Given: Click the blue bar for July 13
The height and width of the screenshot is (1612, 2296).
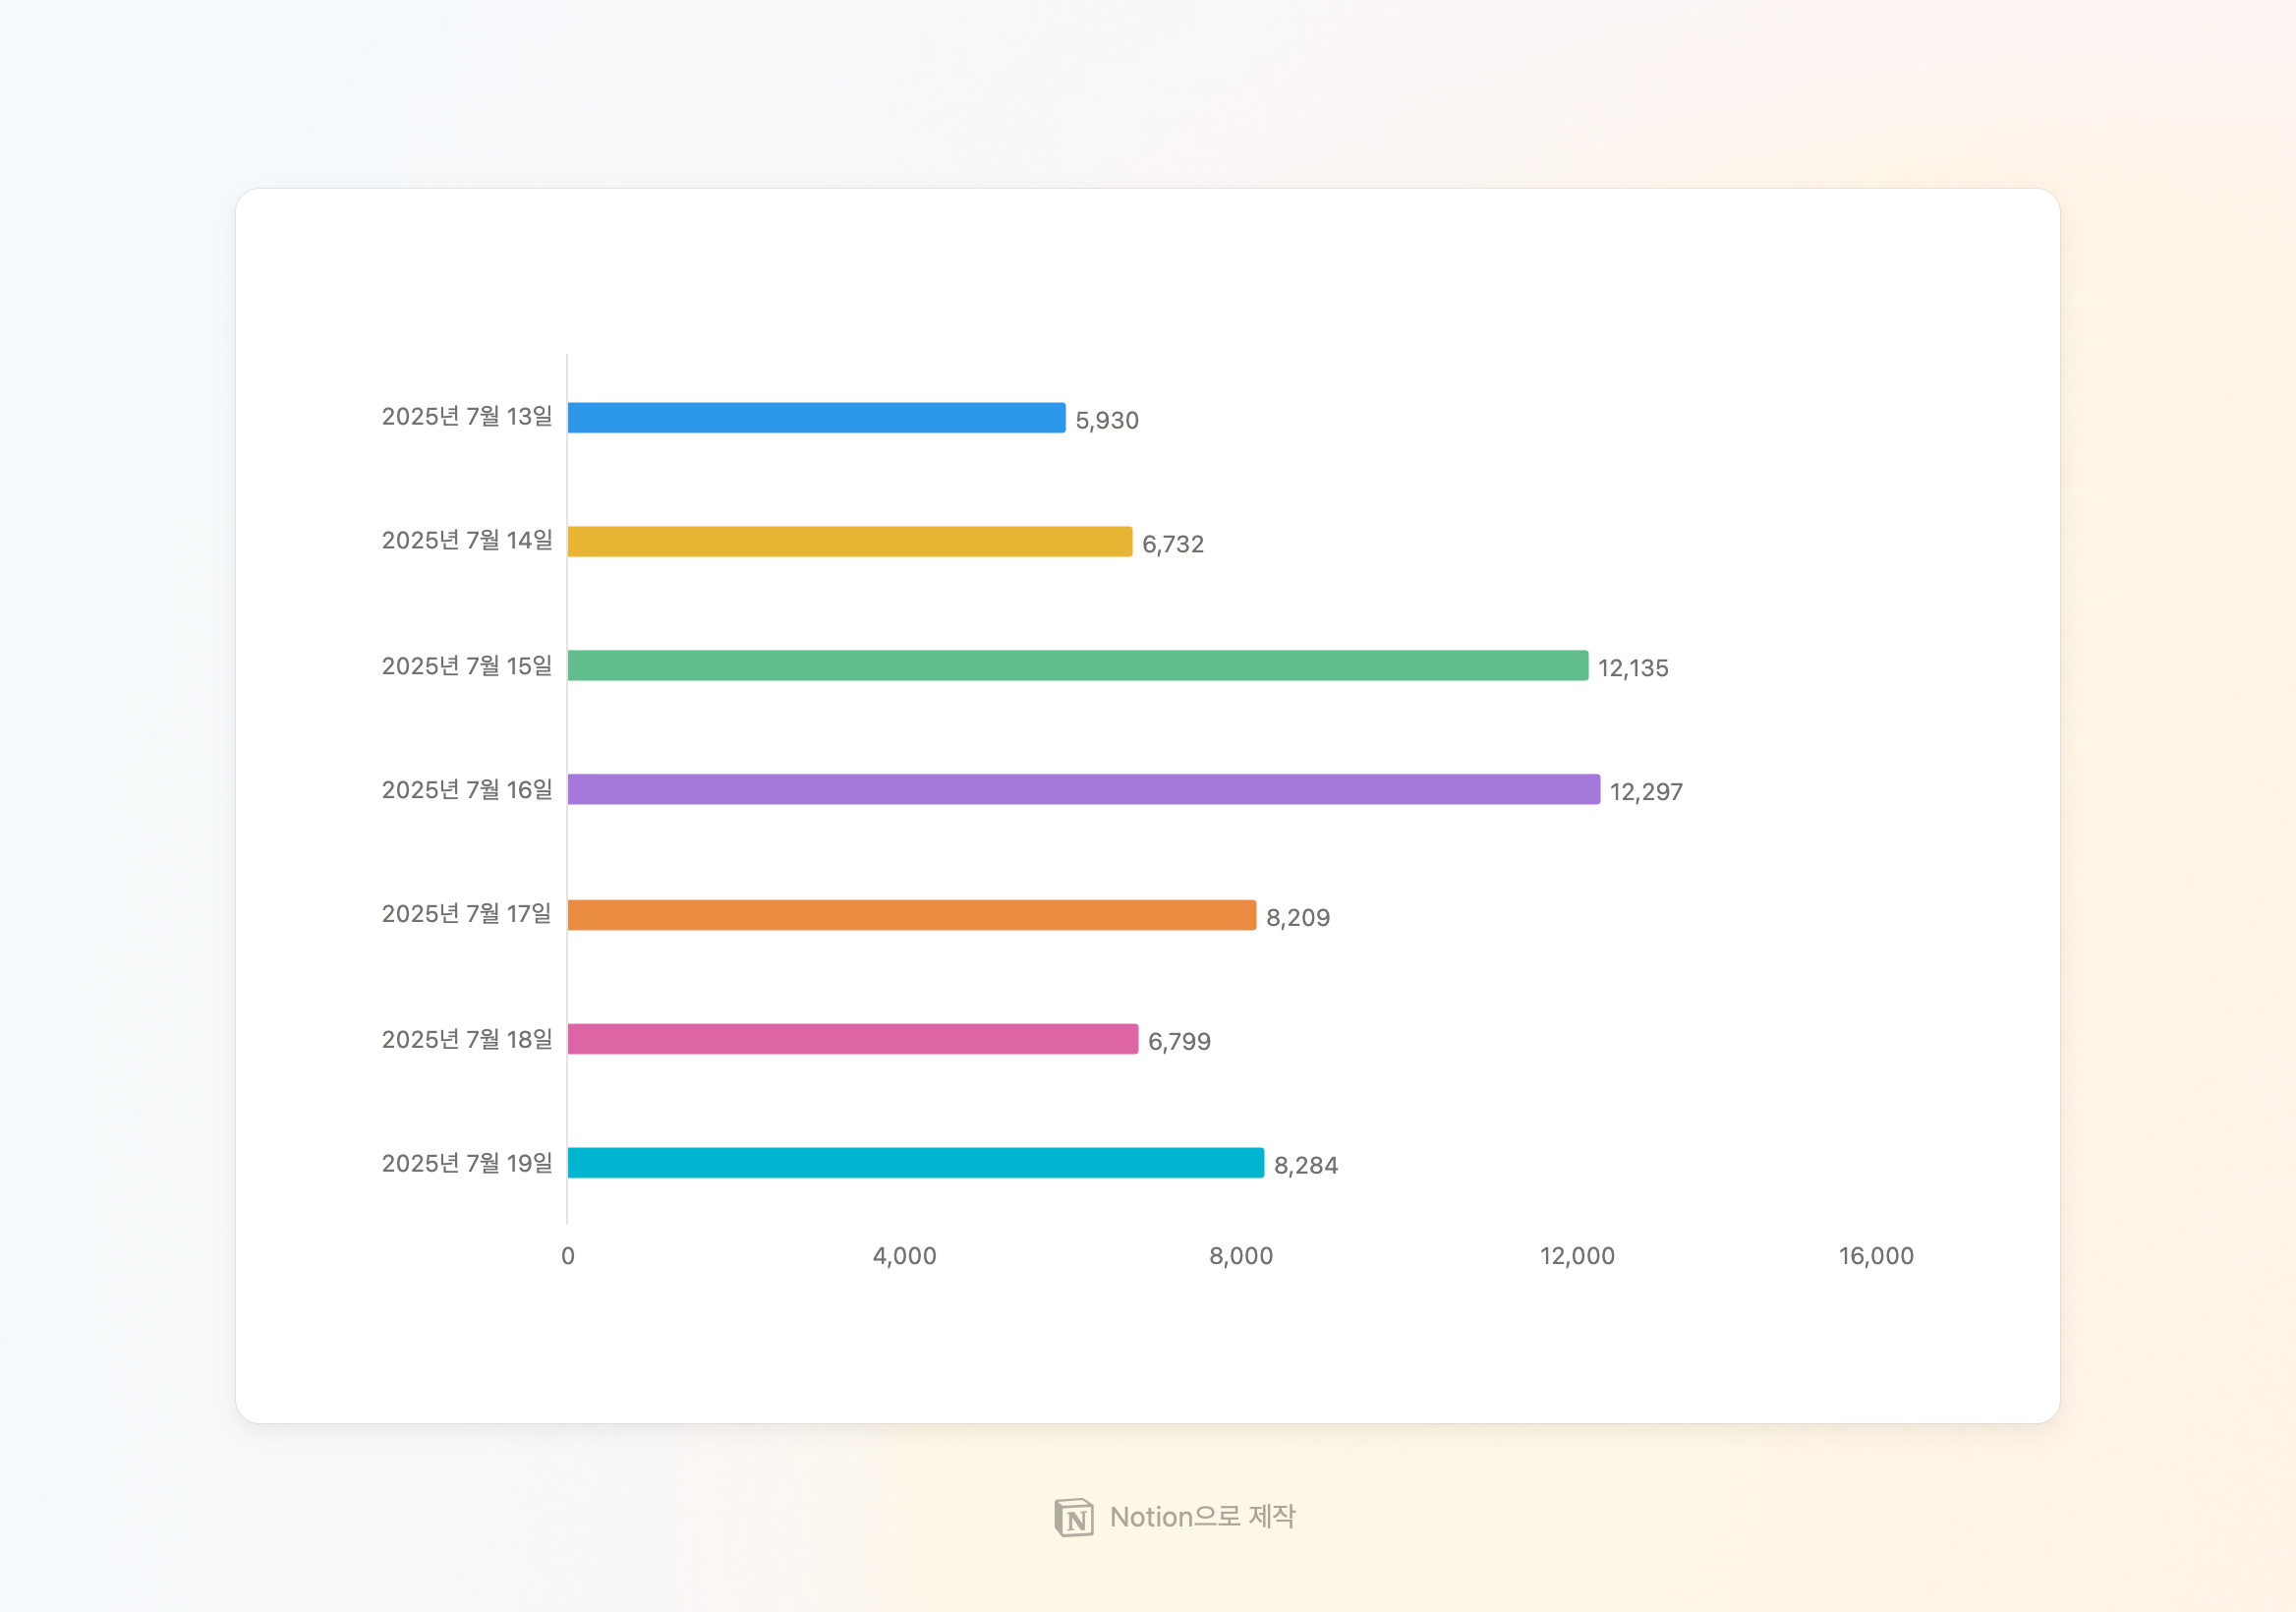Looking at the screenshot, I should [816, 418].
